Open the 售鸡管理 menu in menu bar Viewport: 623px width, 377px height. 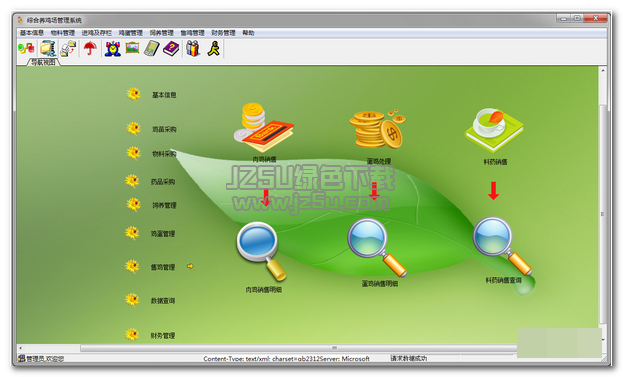tap(192, 33)
